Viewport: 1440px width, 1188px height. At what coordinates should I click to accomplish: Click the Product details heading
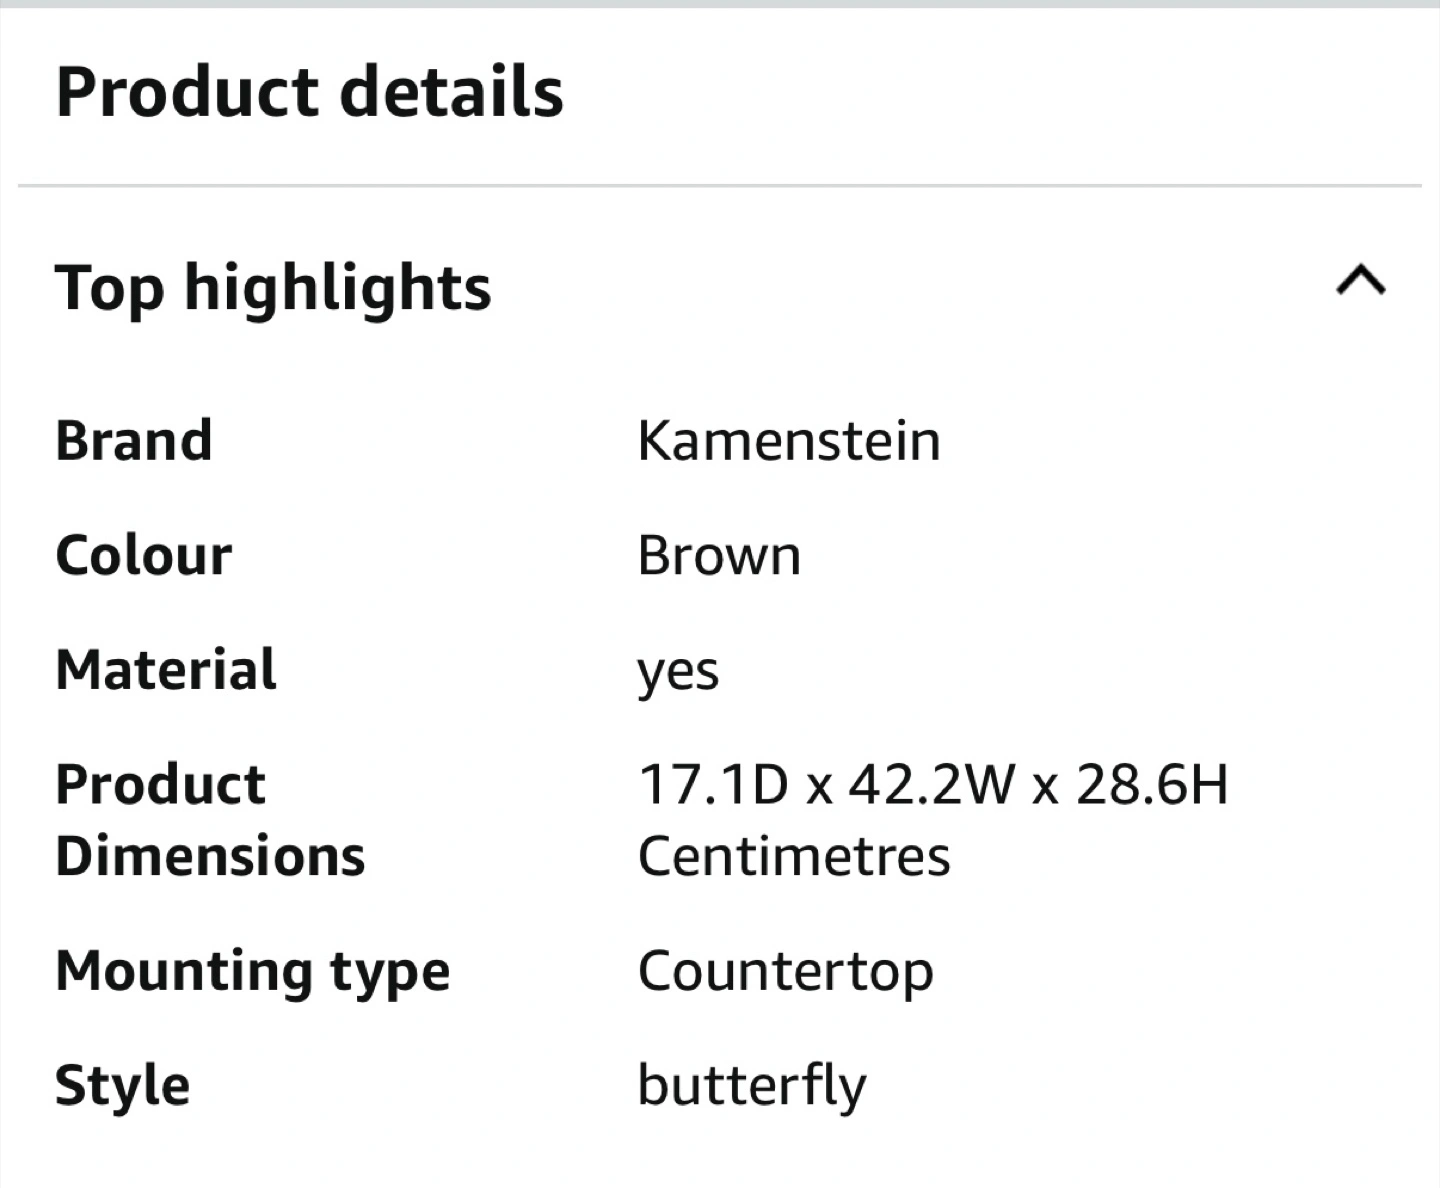(309, 92)
